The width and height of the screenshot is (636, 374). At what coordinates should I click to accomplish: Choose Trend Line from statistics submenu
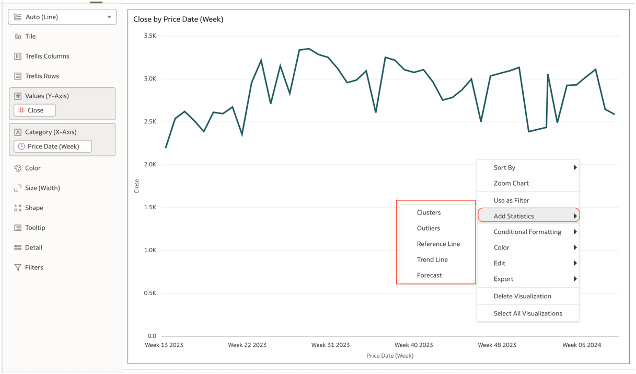(432, 260)
